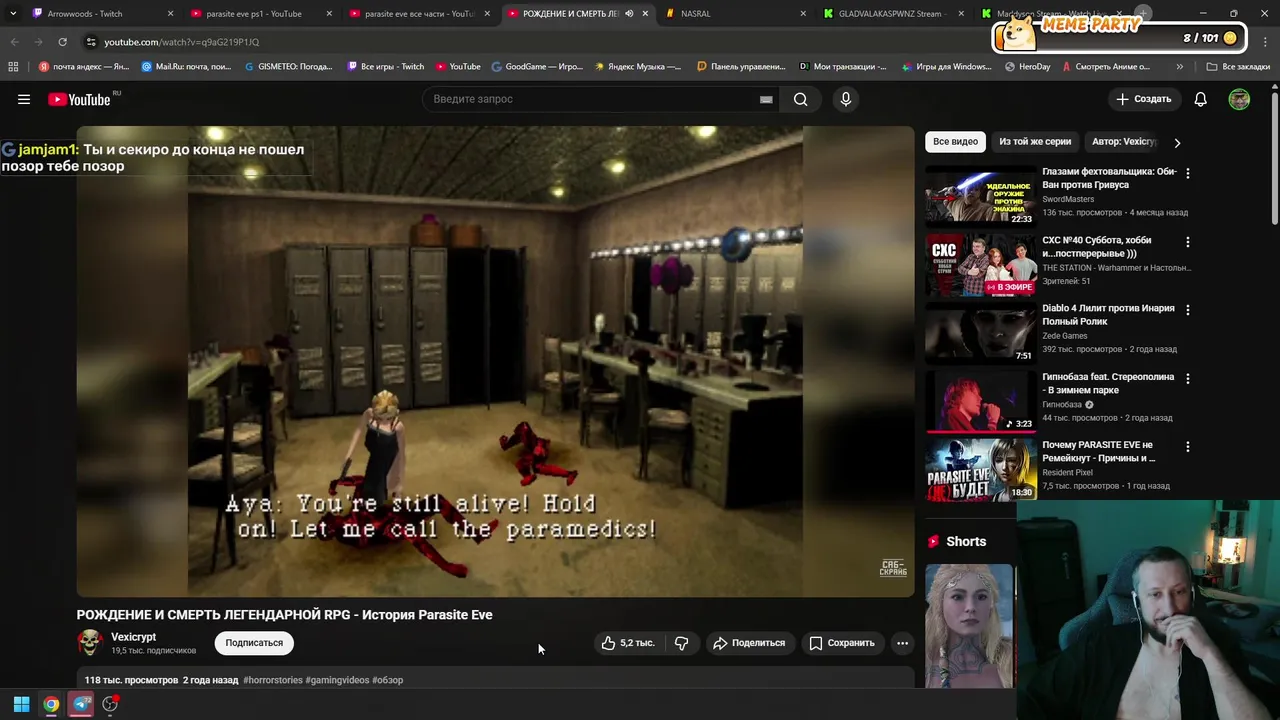The image size is (1280, 720).
Task: Like the video with thumbs up
Action: [627, 643]
